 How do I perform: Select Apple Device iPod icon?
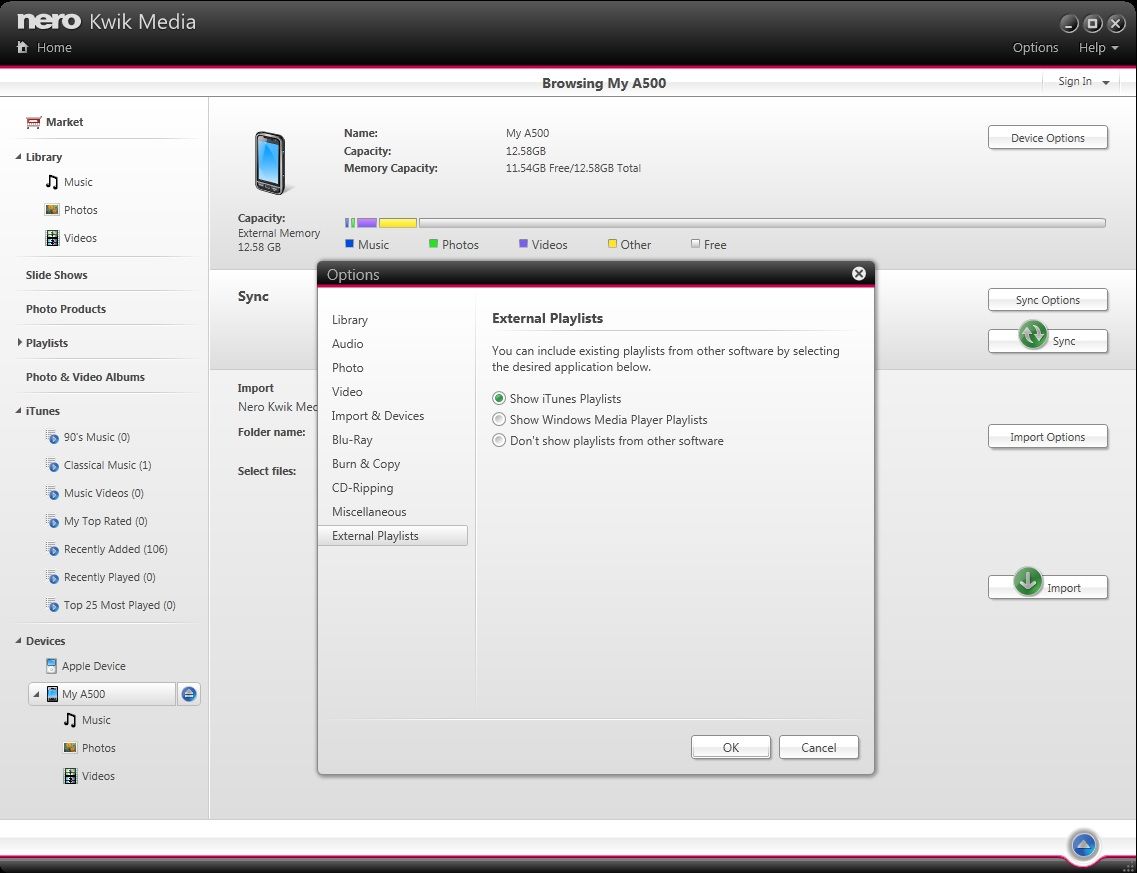tap(51, 666)
